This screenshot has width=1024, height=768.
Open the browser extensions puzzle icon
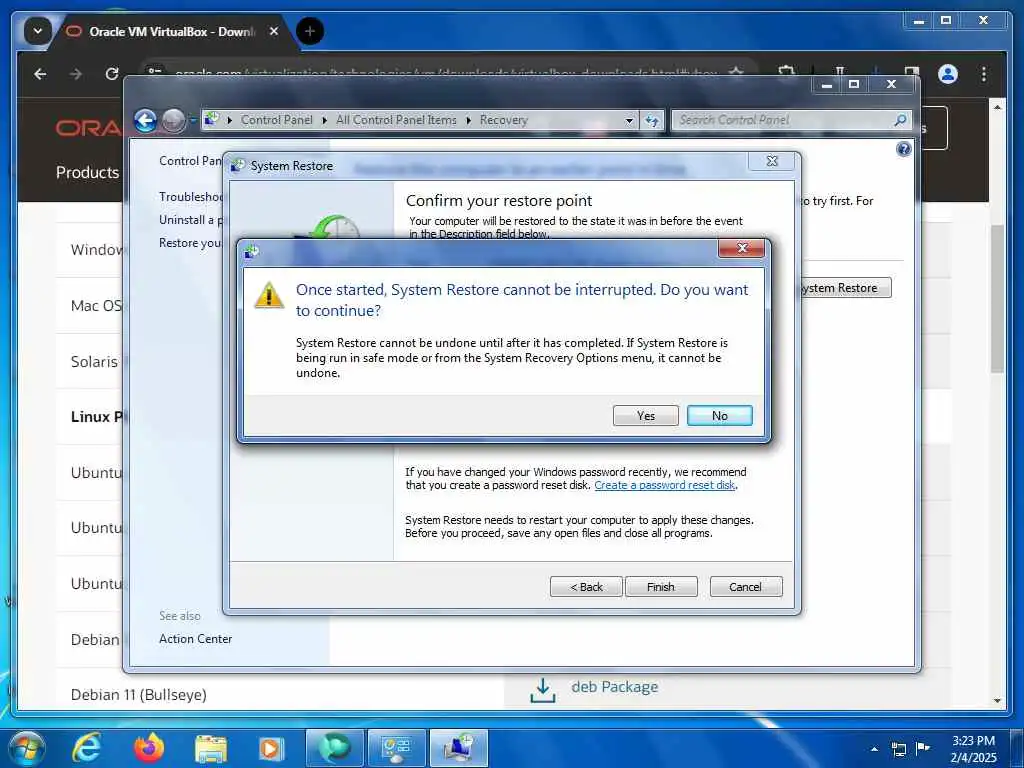coord(786,72)
